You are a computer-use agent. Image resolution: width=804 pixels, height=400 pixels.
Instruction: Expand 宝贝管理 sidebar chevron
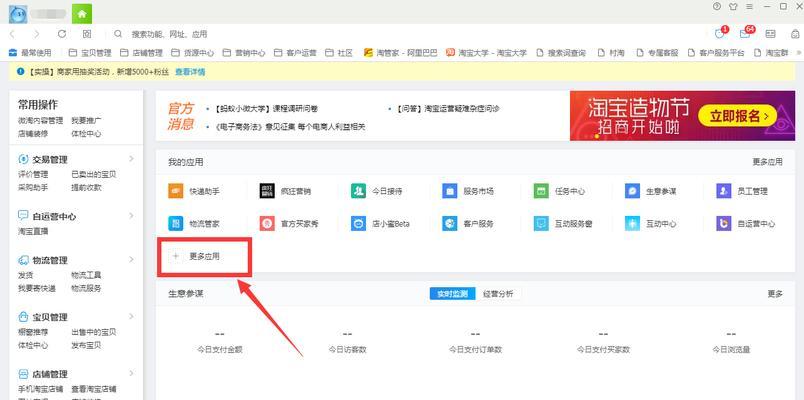point(131,316)
